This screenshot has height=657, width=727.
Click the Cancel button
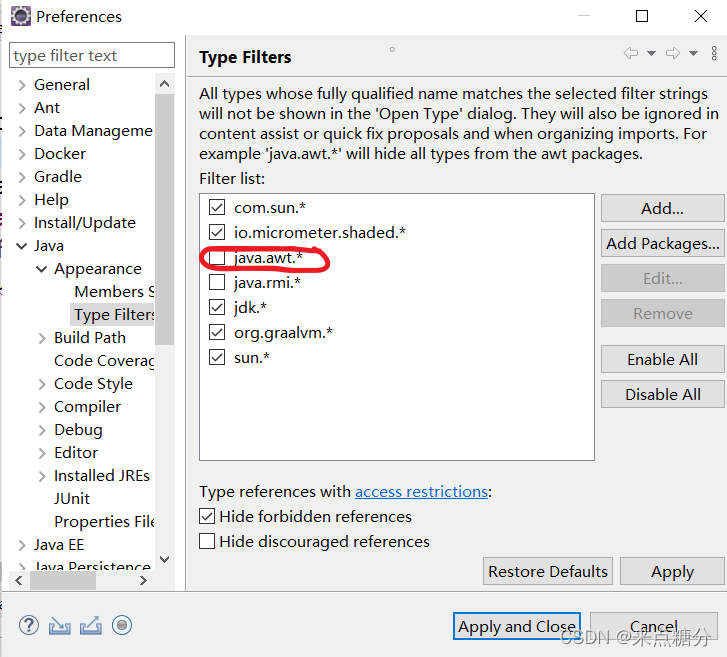pyautogui.click(x=653, y=626)
